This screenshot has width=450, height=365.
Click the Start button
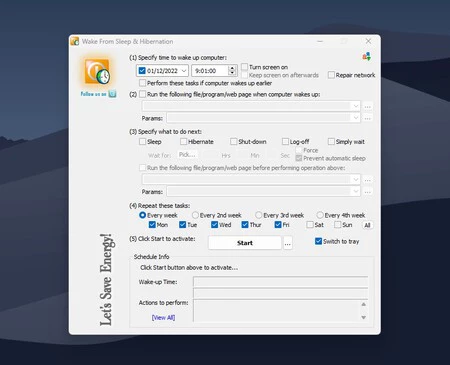tap(245, 243)
